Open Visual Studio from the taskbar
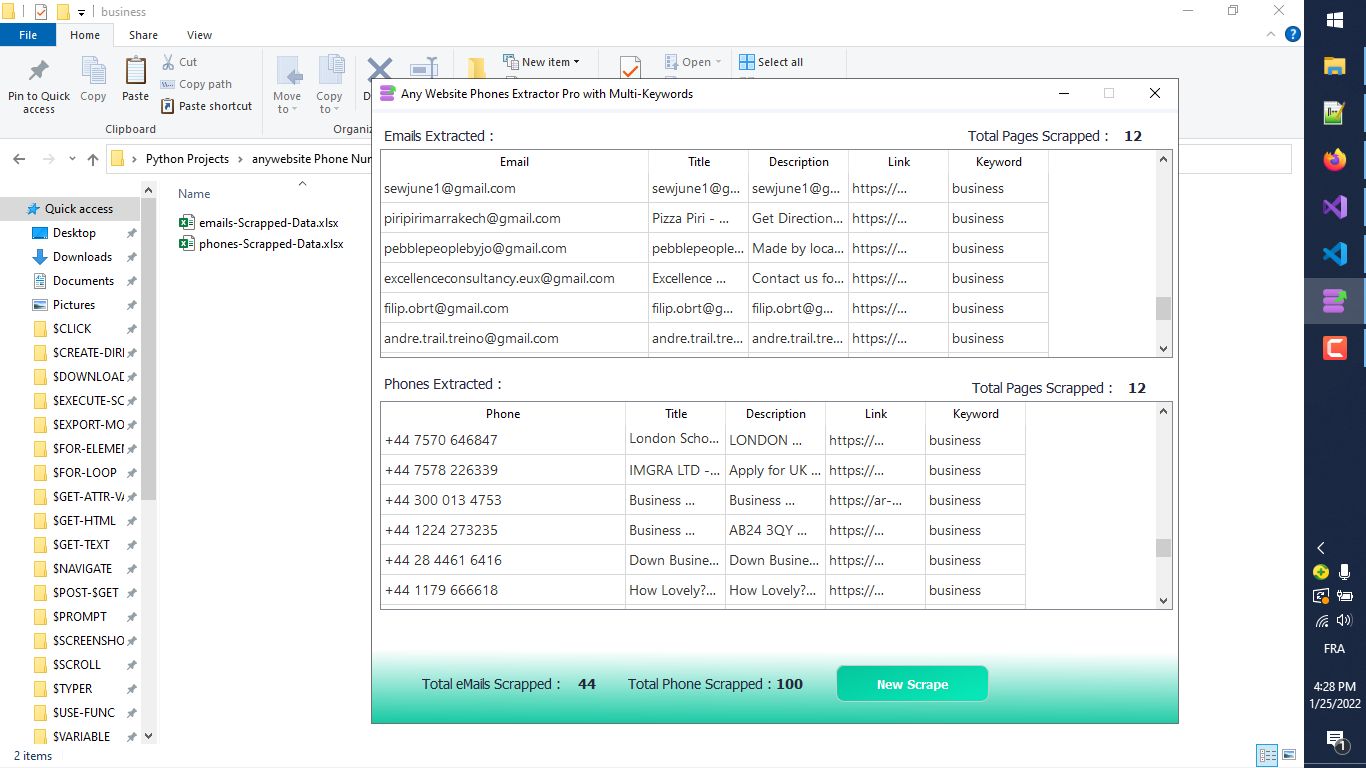 1335,207
